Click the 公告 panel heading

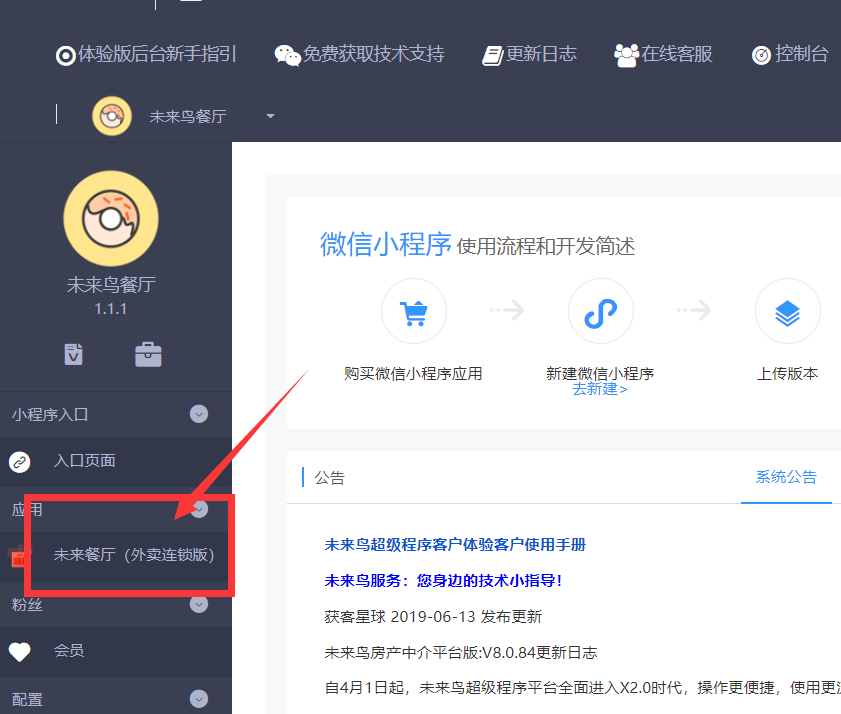[329, 477]
